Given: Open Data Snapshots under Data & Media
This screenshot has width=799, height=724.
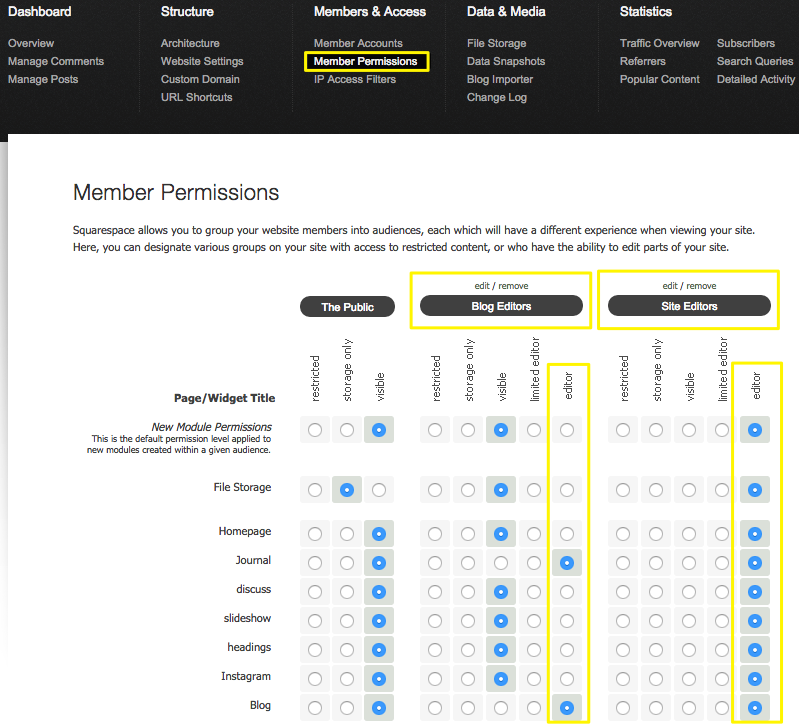Looking at the screenshot, I should pyautogui.click(x=506, y=61).
